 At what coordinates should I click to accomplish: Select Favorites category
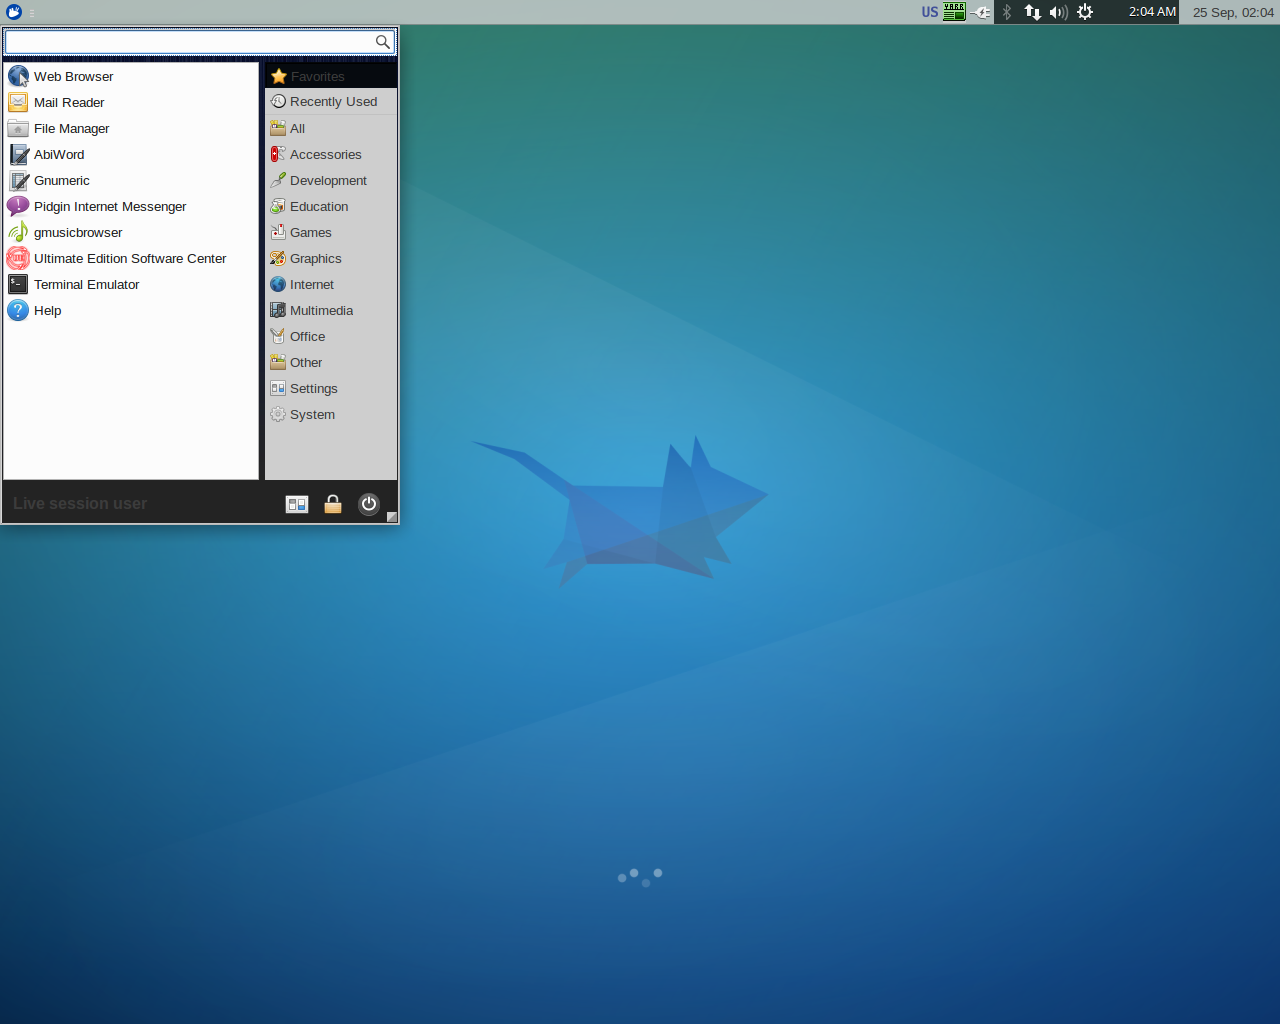331,76
